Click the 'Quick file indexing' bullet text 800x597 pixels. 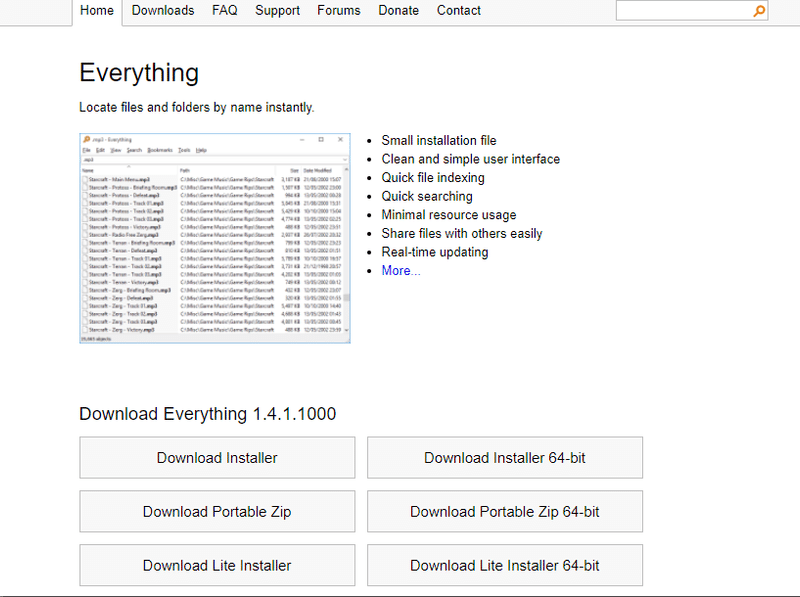pyautogui.click(x=433, y=178)
